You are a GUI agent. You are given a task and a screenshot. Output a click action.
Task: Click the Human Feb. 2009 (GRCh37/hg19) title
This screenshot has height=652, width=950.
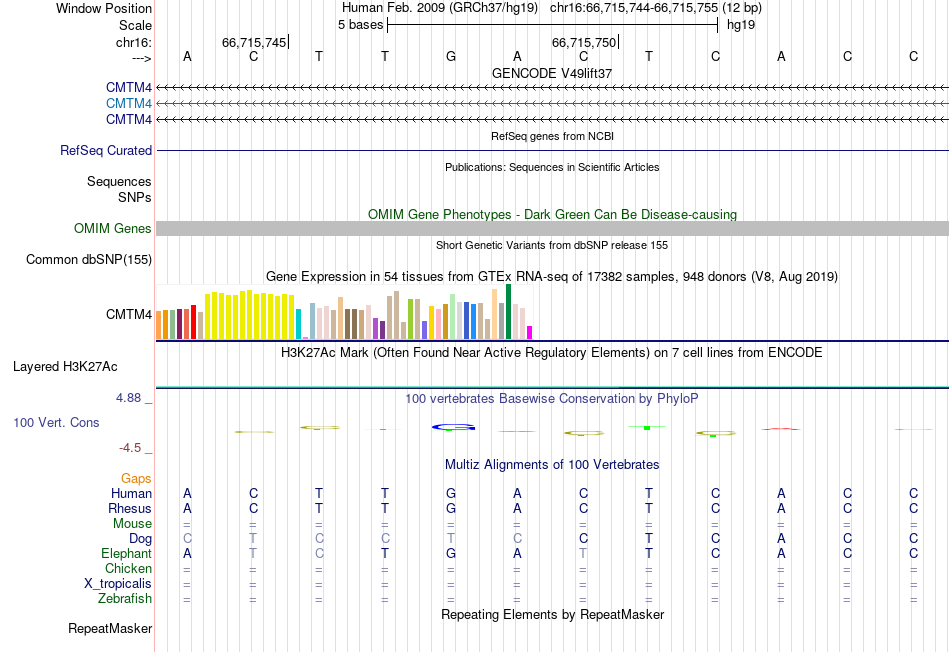(x=440, y=8)
